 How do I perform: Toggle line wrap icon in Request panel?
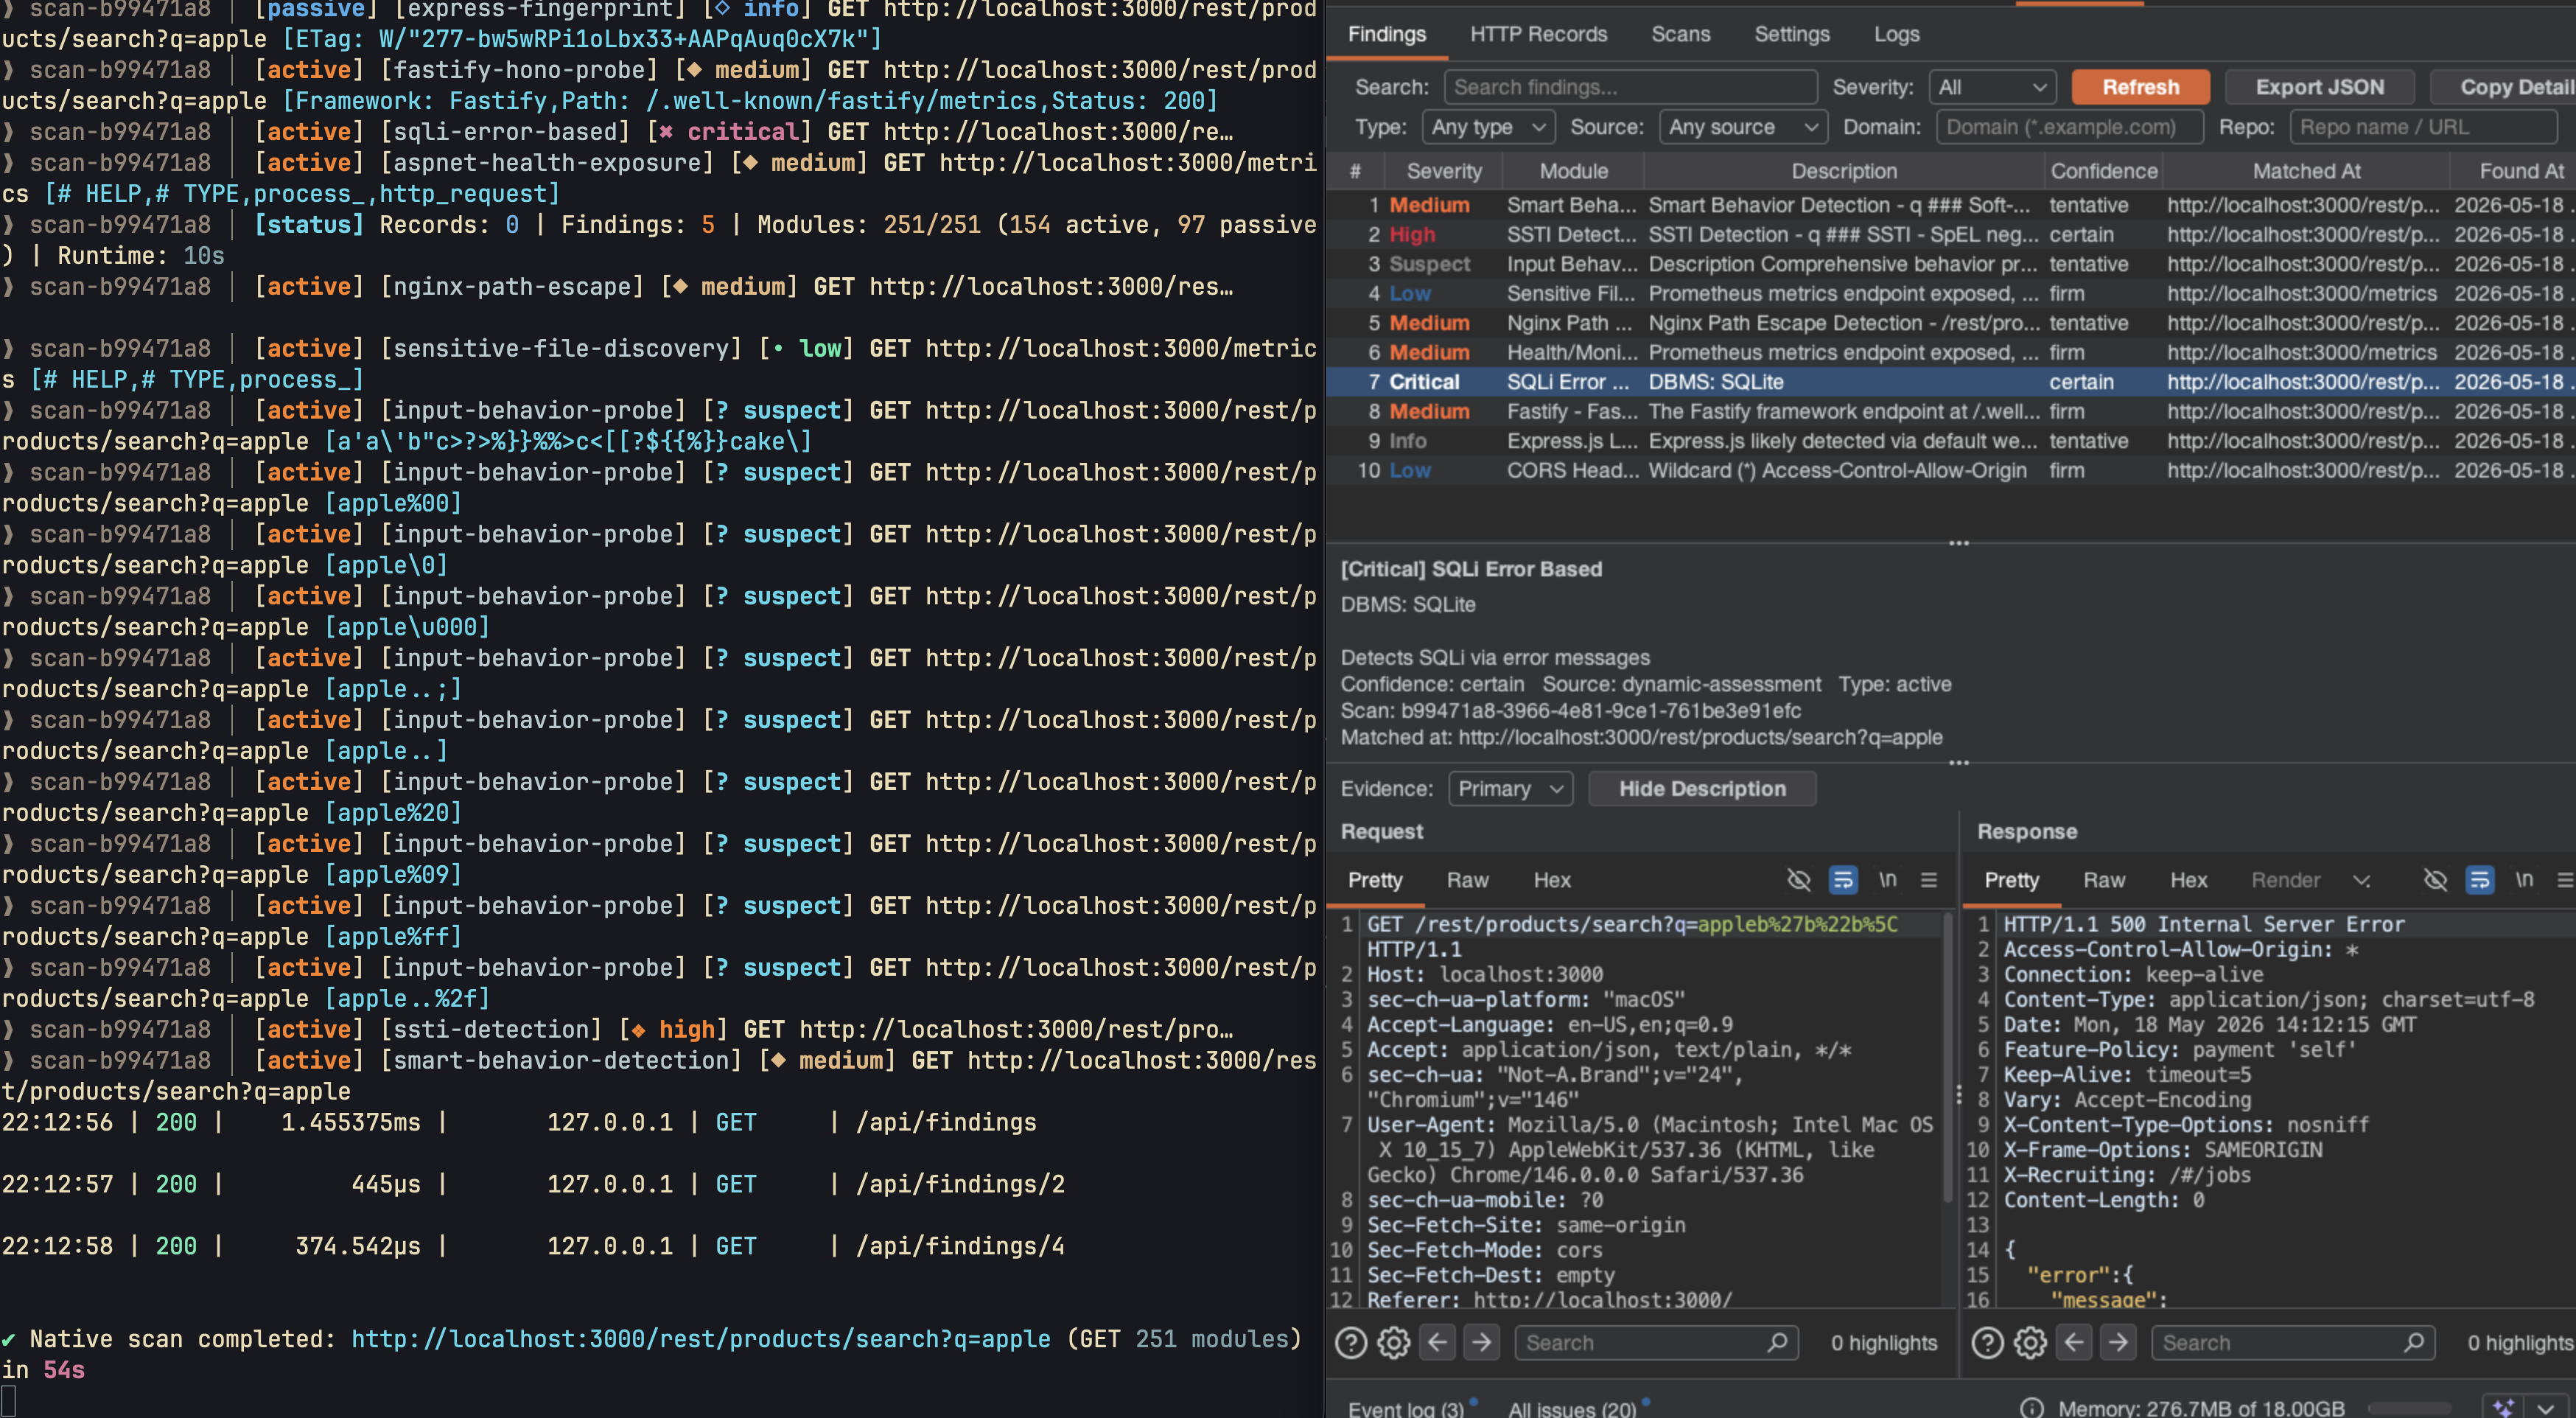click(1842, 880)
